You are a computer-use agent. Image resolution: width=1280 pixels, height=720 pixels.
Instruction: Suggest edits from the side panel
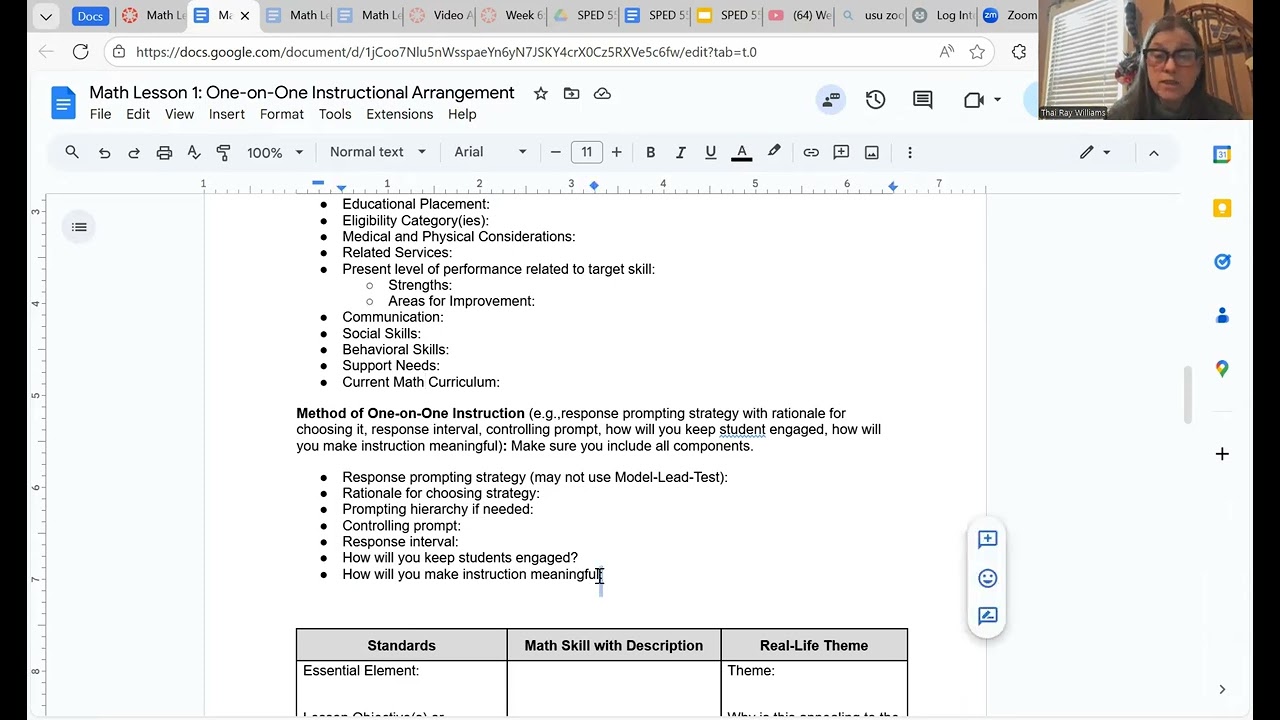988,616
